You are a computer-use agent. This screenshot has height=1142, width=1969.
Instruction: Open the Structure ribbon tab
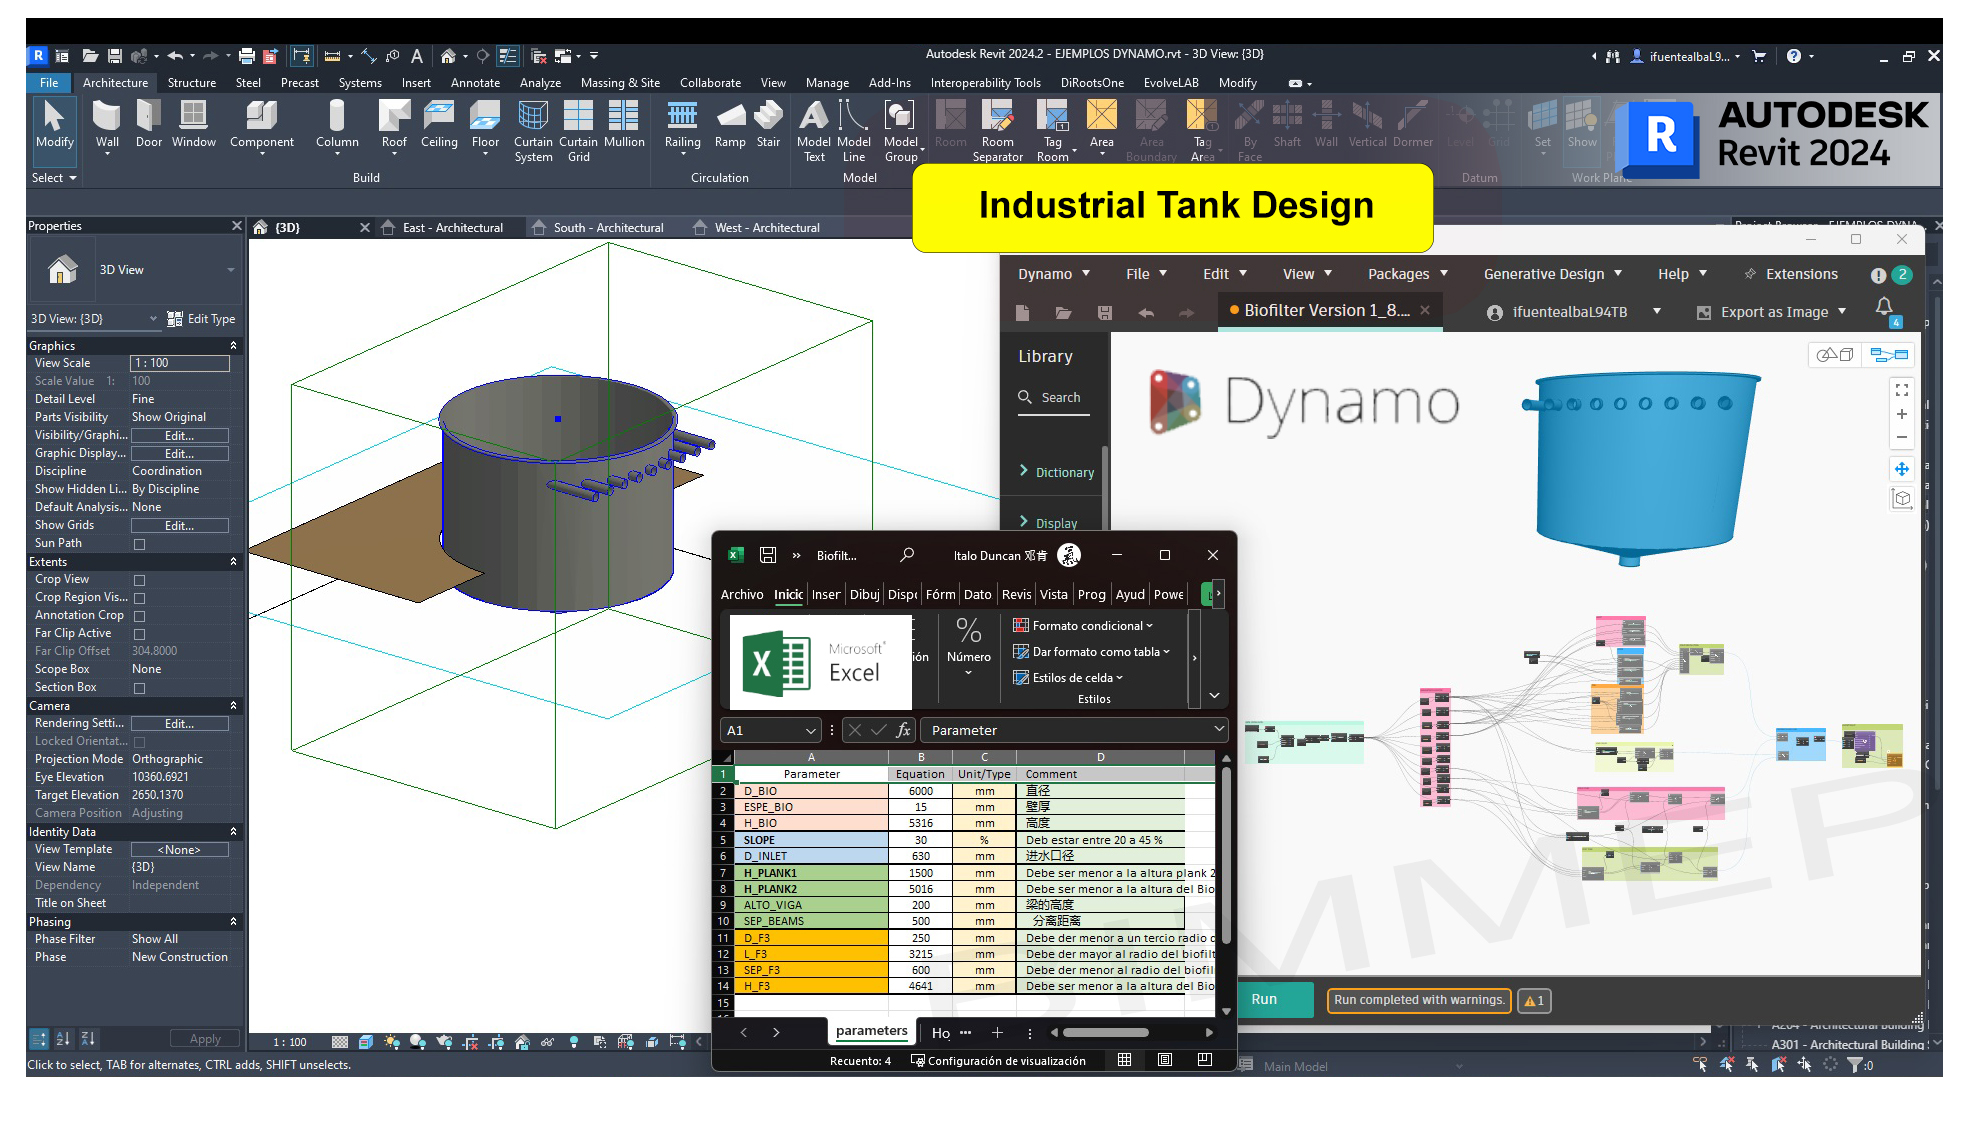[x=191, y=83]
